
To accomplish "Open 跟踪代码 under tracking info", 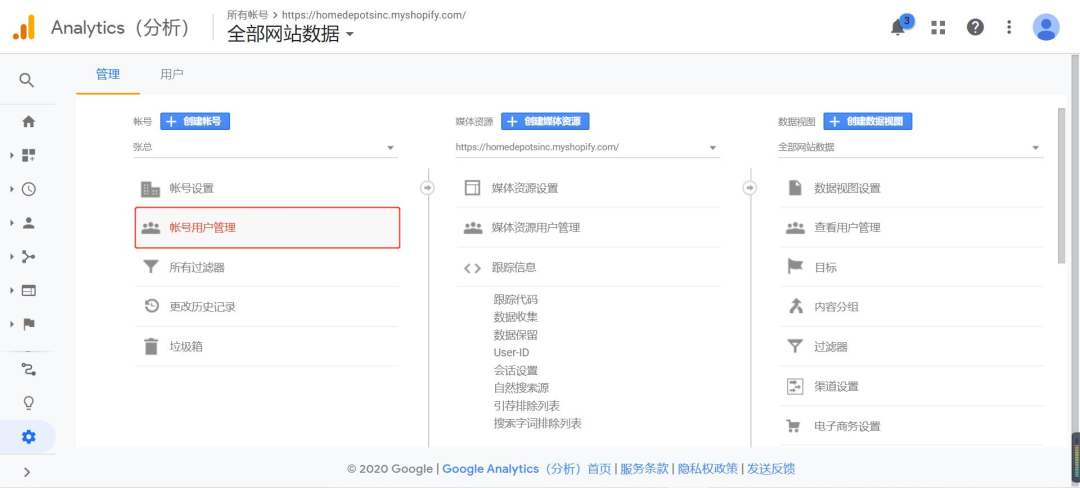I will [x=516, y=299].
